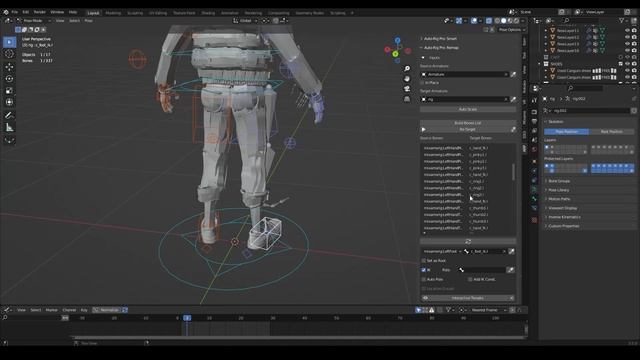Click the current frame marker on timeline
The image size is (640, 360).
(187, 318)
